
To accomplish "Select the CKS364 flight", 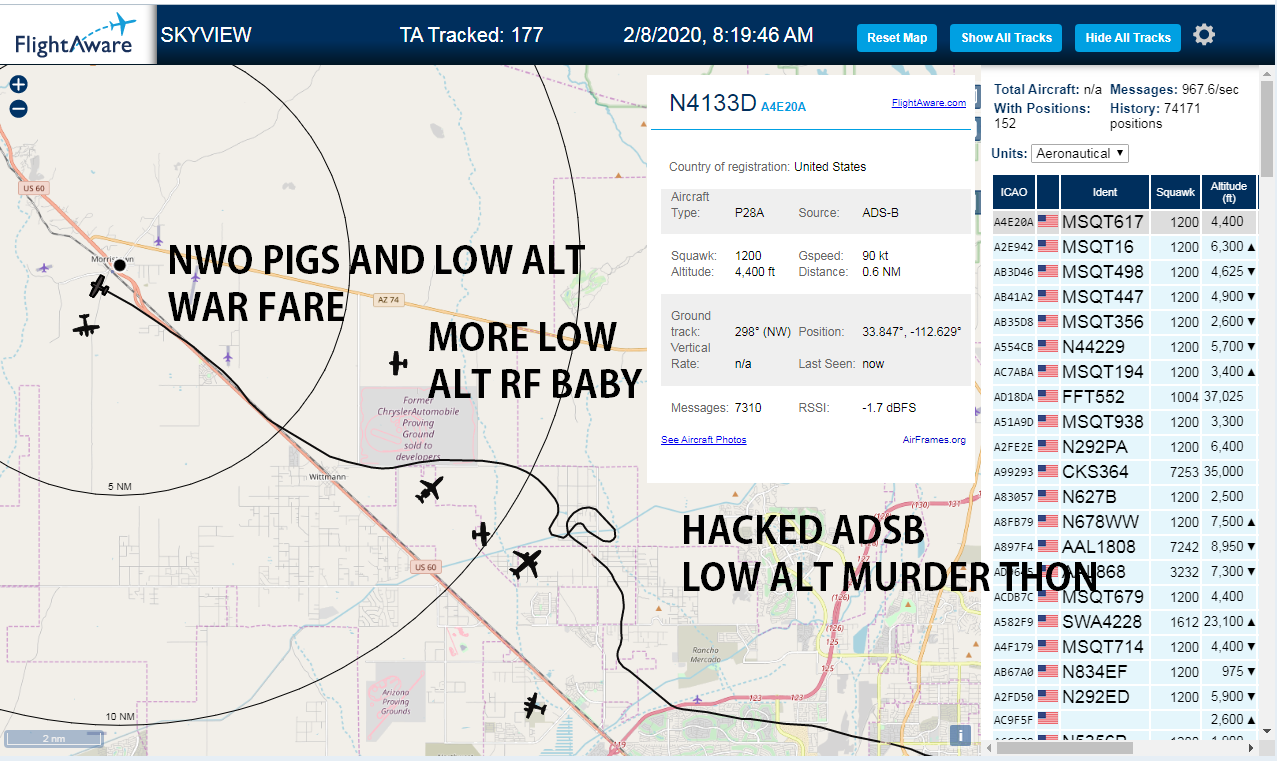I will [1124, 472].
